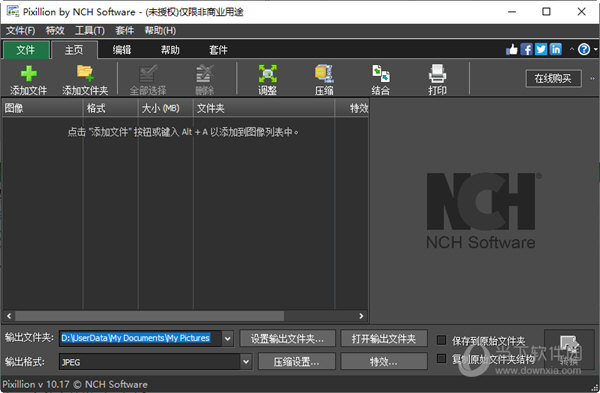Open the 文件(F) menu

[20, 31]
